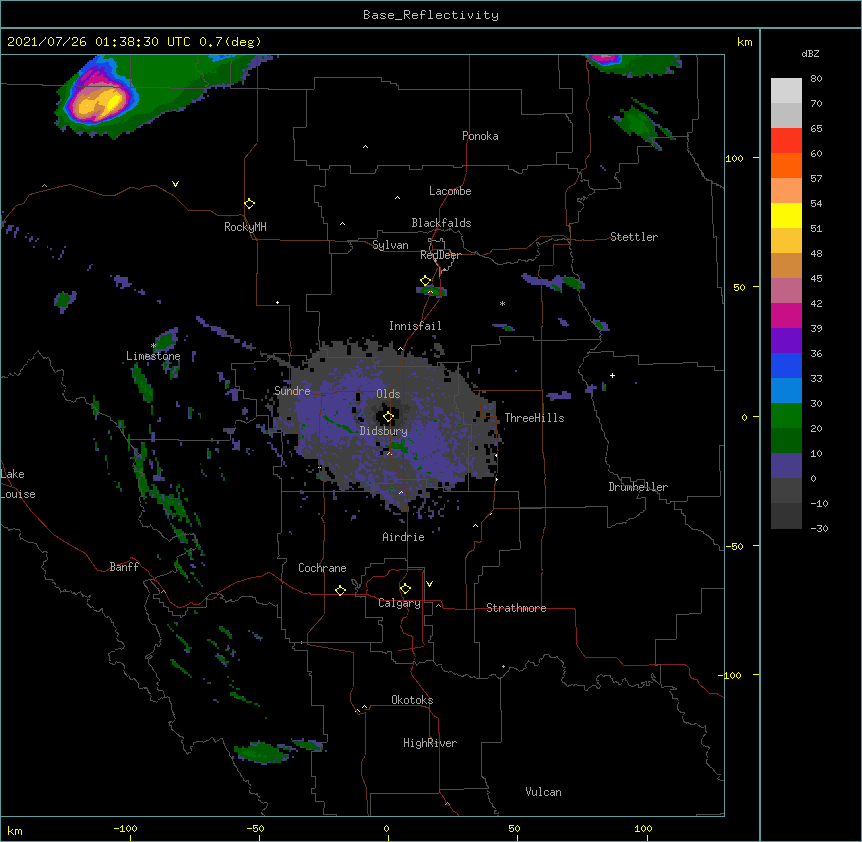Click the yellow v marker east of Calgary
The image size is (862, 842).
click(x=429, y=584)
